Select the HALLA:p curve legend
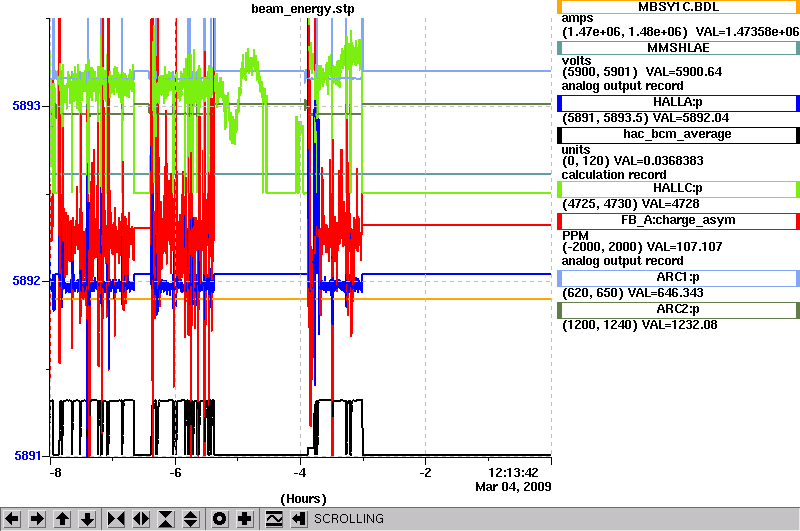This screenshot has width=800, height=531. pos(678,103)
